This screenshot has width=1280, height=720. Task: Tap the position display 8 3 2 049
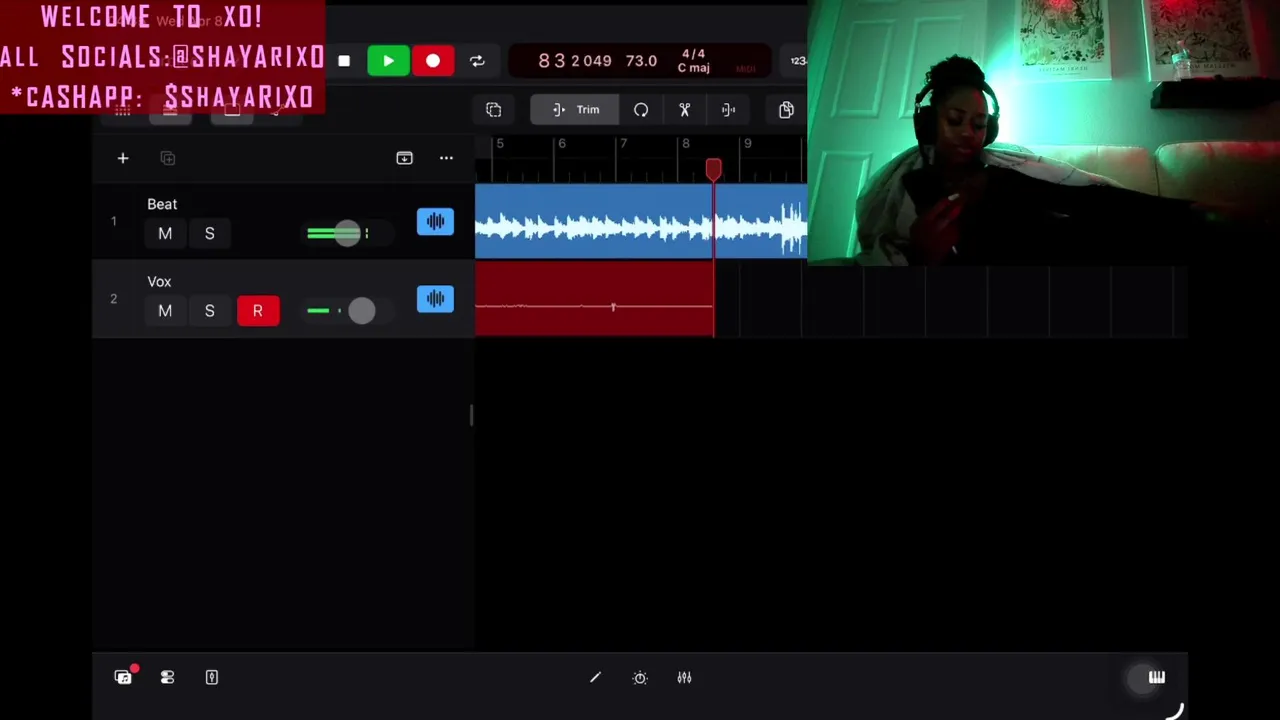point(575,61)
